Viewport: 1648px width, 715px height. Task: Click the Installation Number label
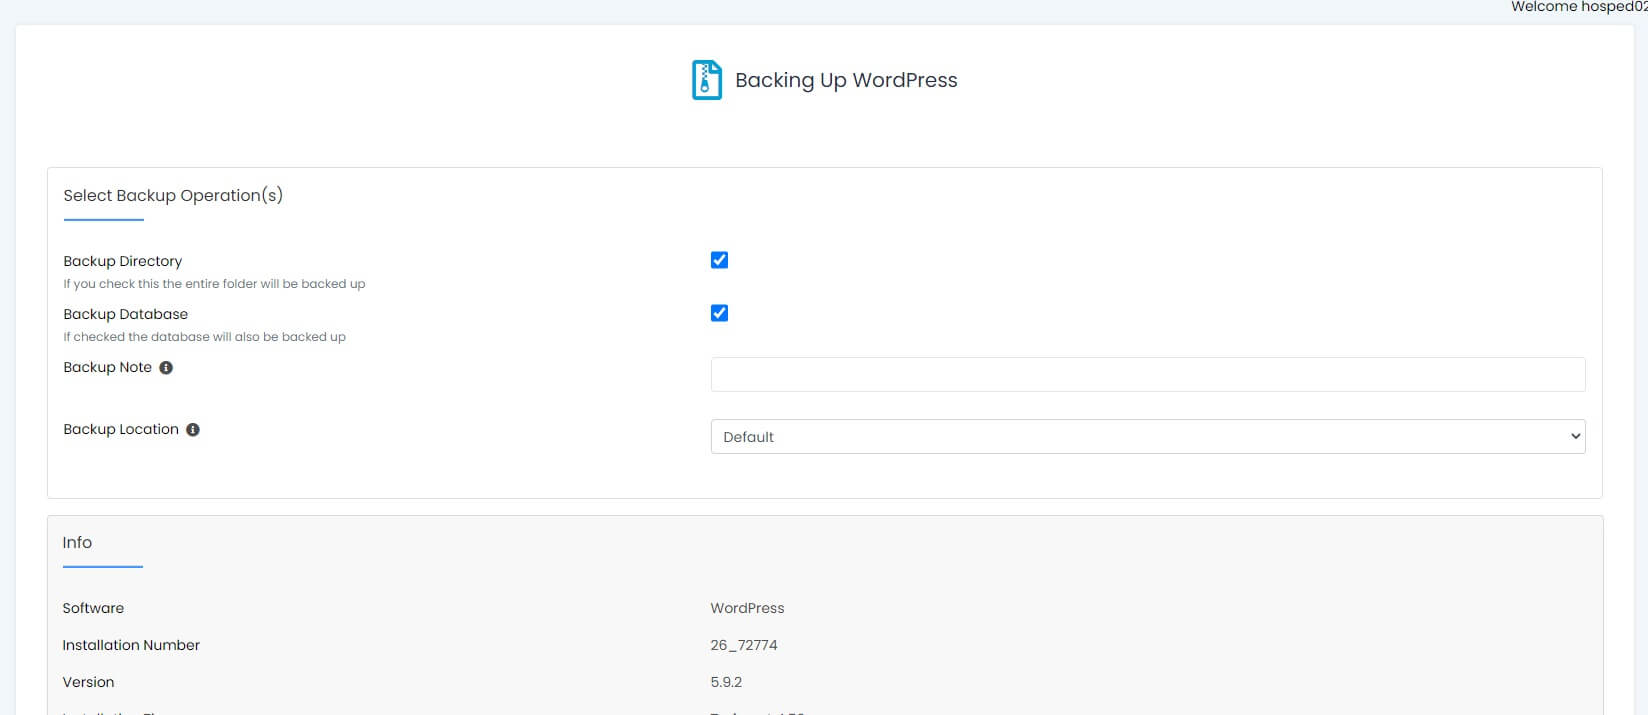131,645
